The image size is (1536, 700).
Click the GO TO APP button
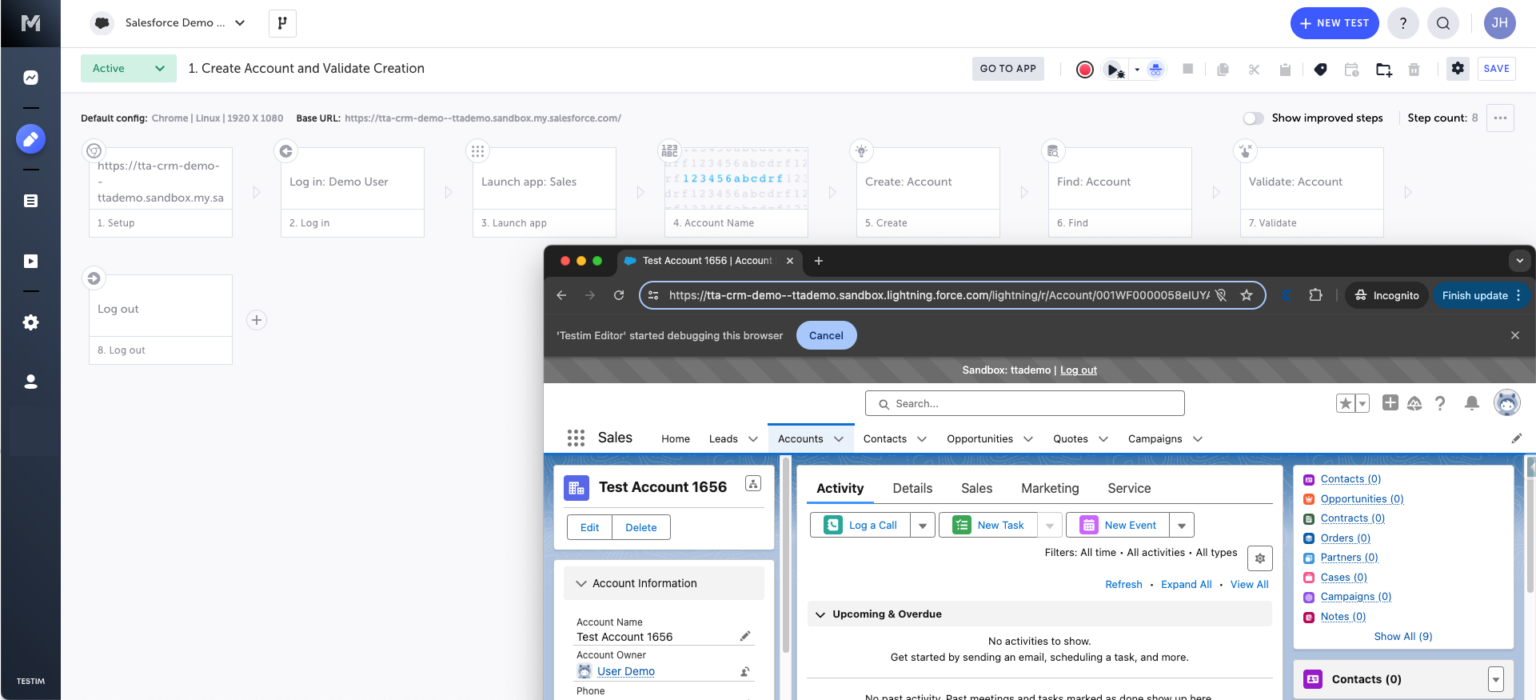coord(1007,69)
